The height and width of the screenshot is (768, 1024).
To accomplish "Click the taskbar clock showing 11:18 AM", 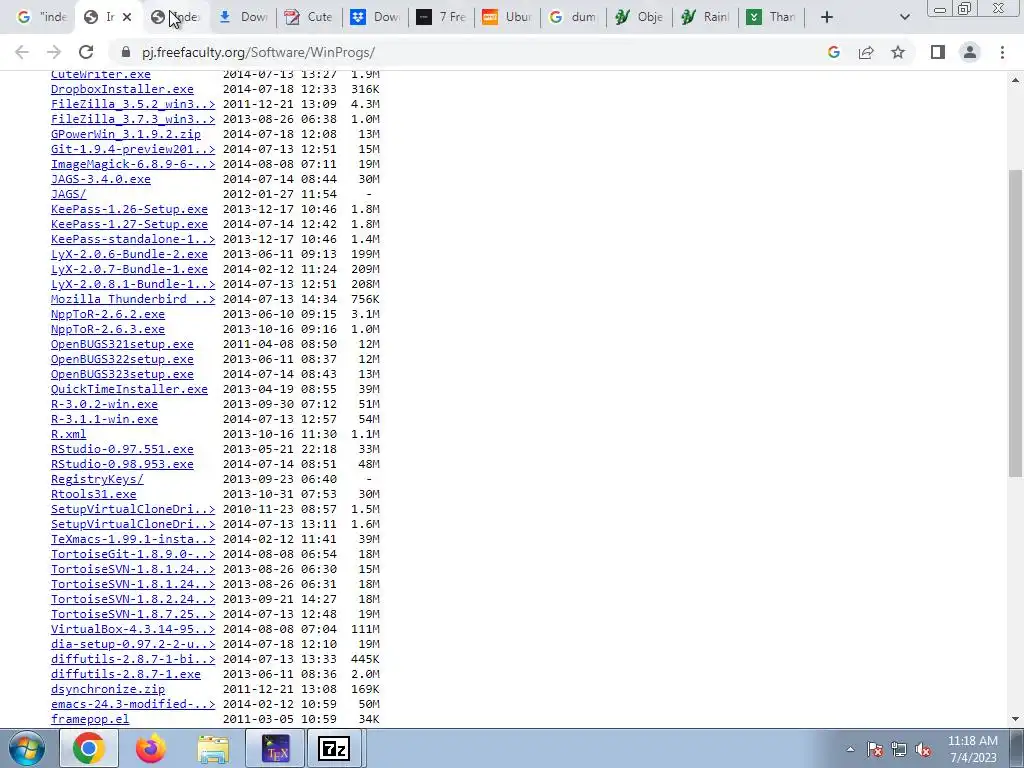I will coord(972,749).
